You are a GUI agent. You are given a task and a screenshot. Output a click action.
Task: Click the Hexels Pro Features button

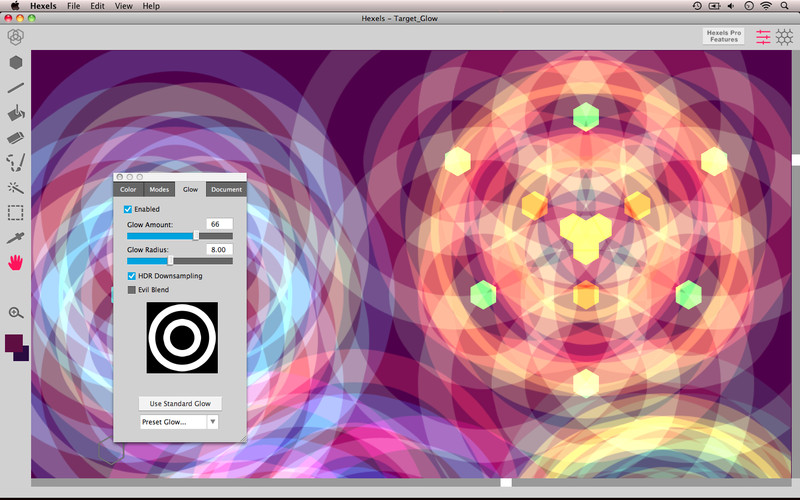723,36
